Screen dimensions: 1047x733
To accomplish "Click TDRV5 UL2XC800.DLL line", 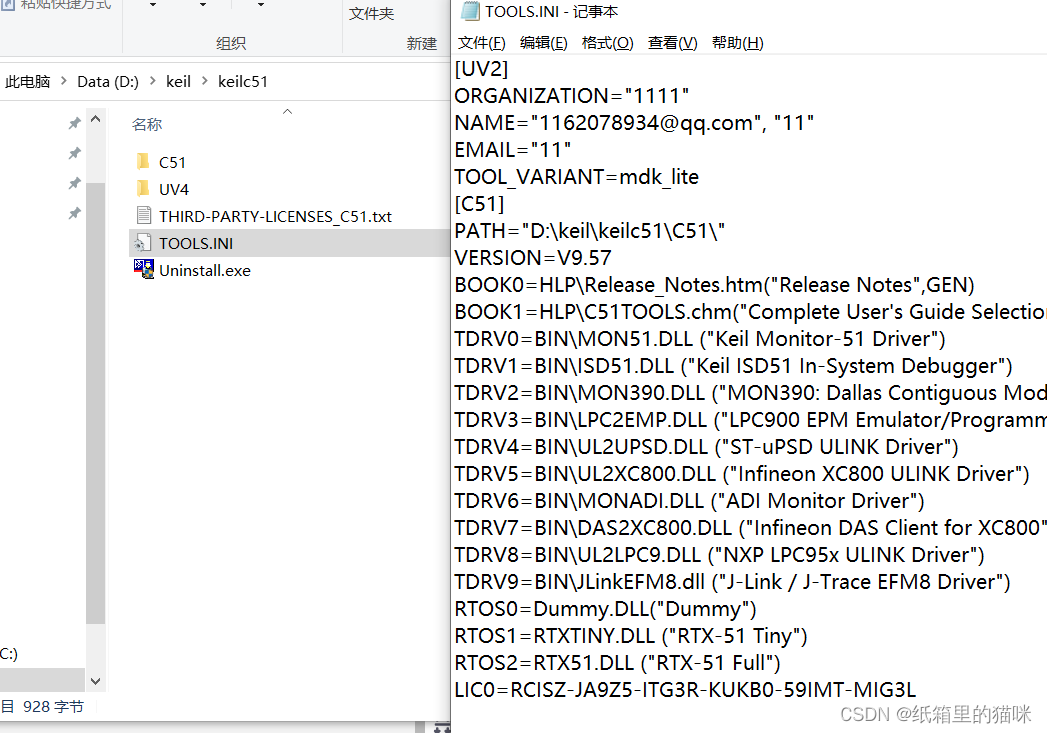I will coord(742,474).
